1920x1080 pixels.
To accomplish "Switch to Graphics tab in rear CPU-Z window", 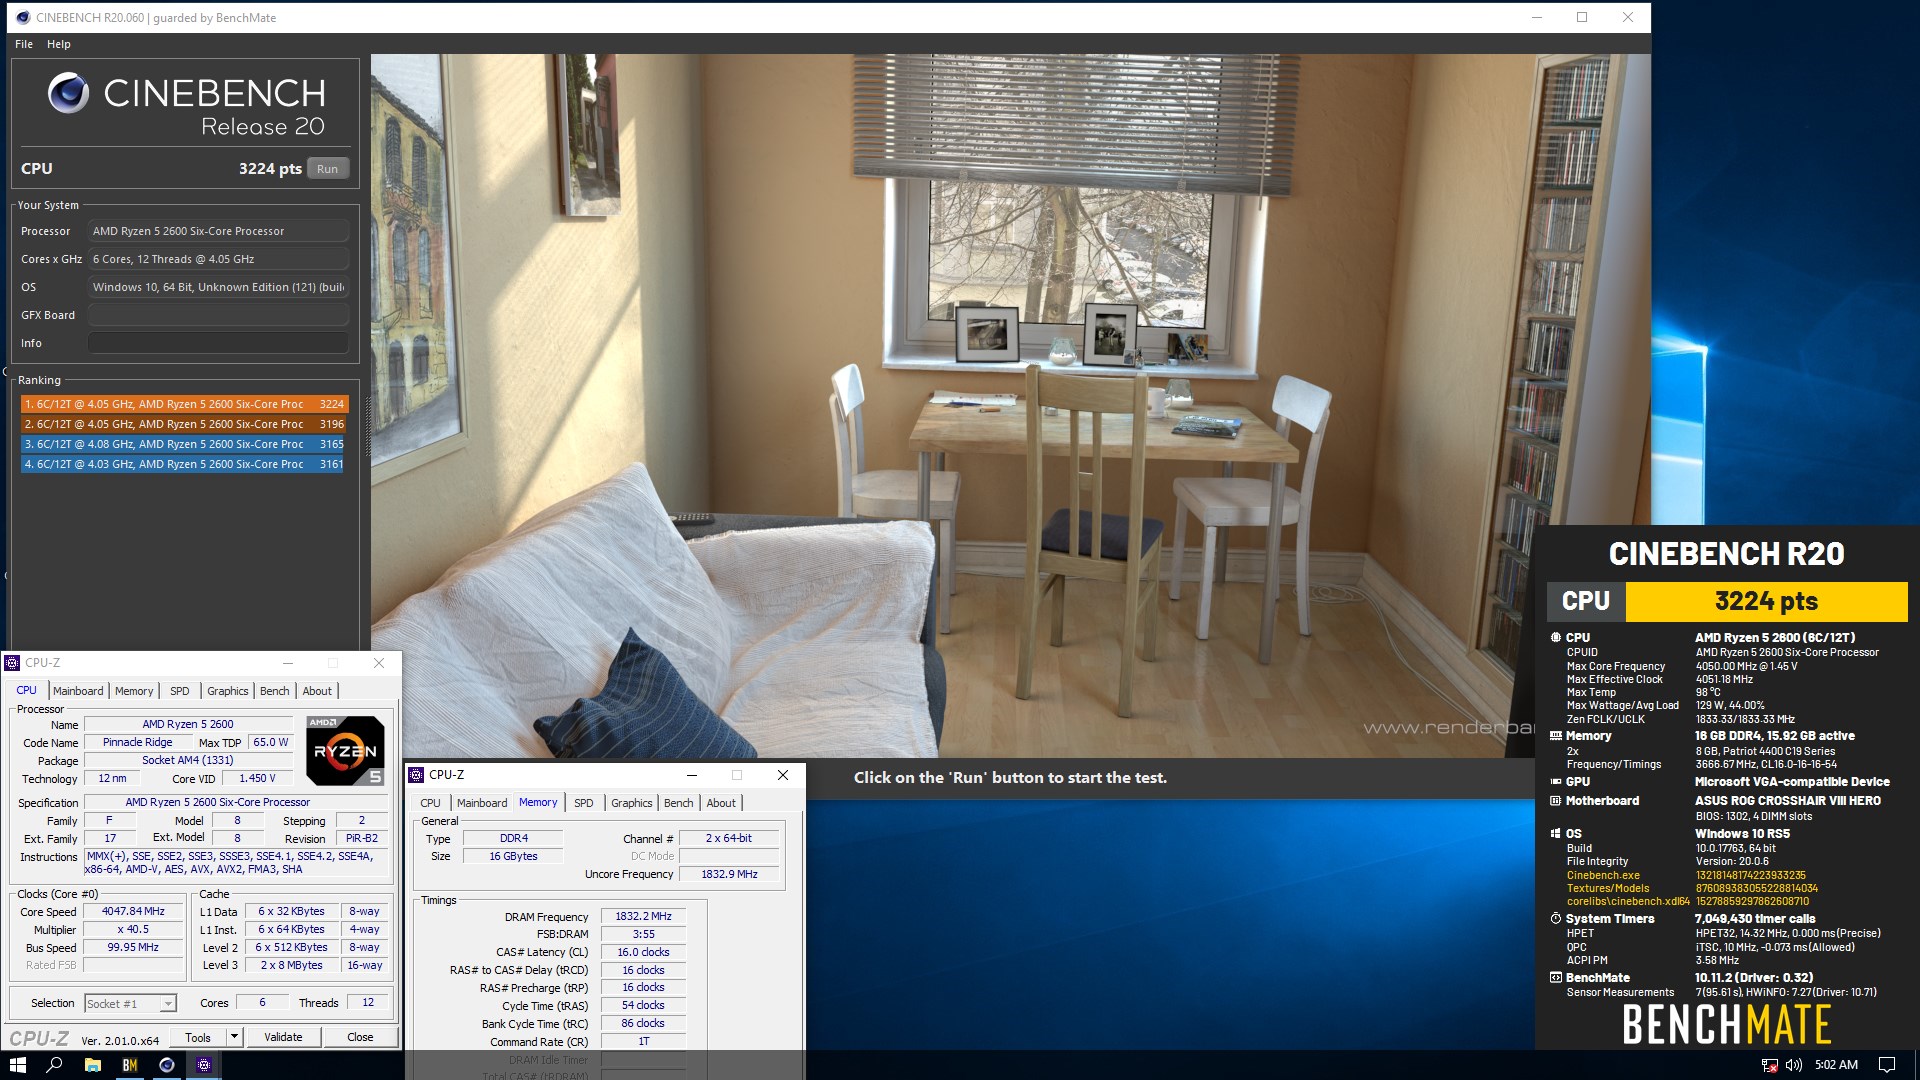I will coord(228,691).
